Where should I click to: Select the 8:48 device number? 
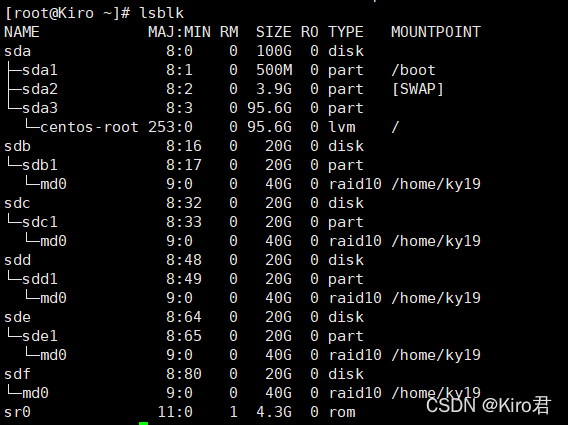coord(184,260)
